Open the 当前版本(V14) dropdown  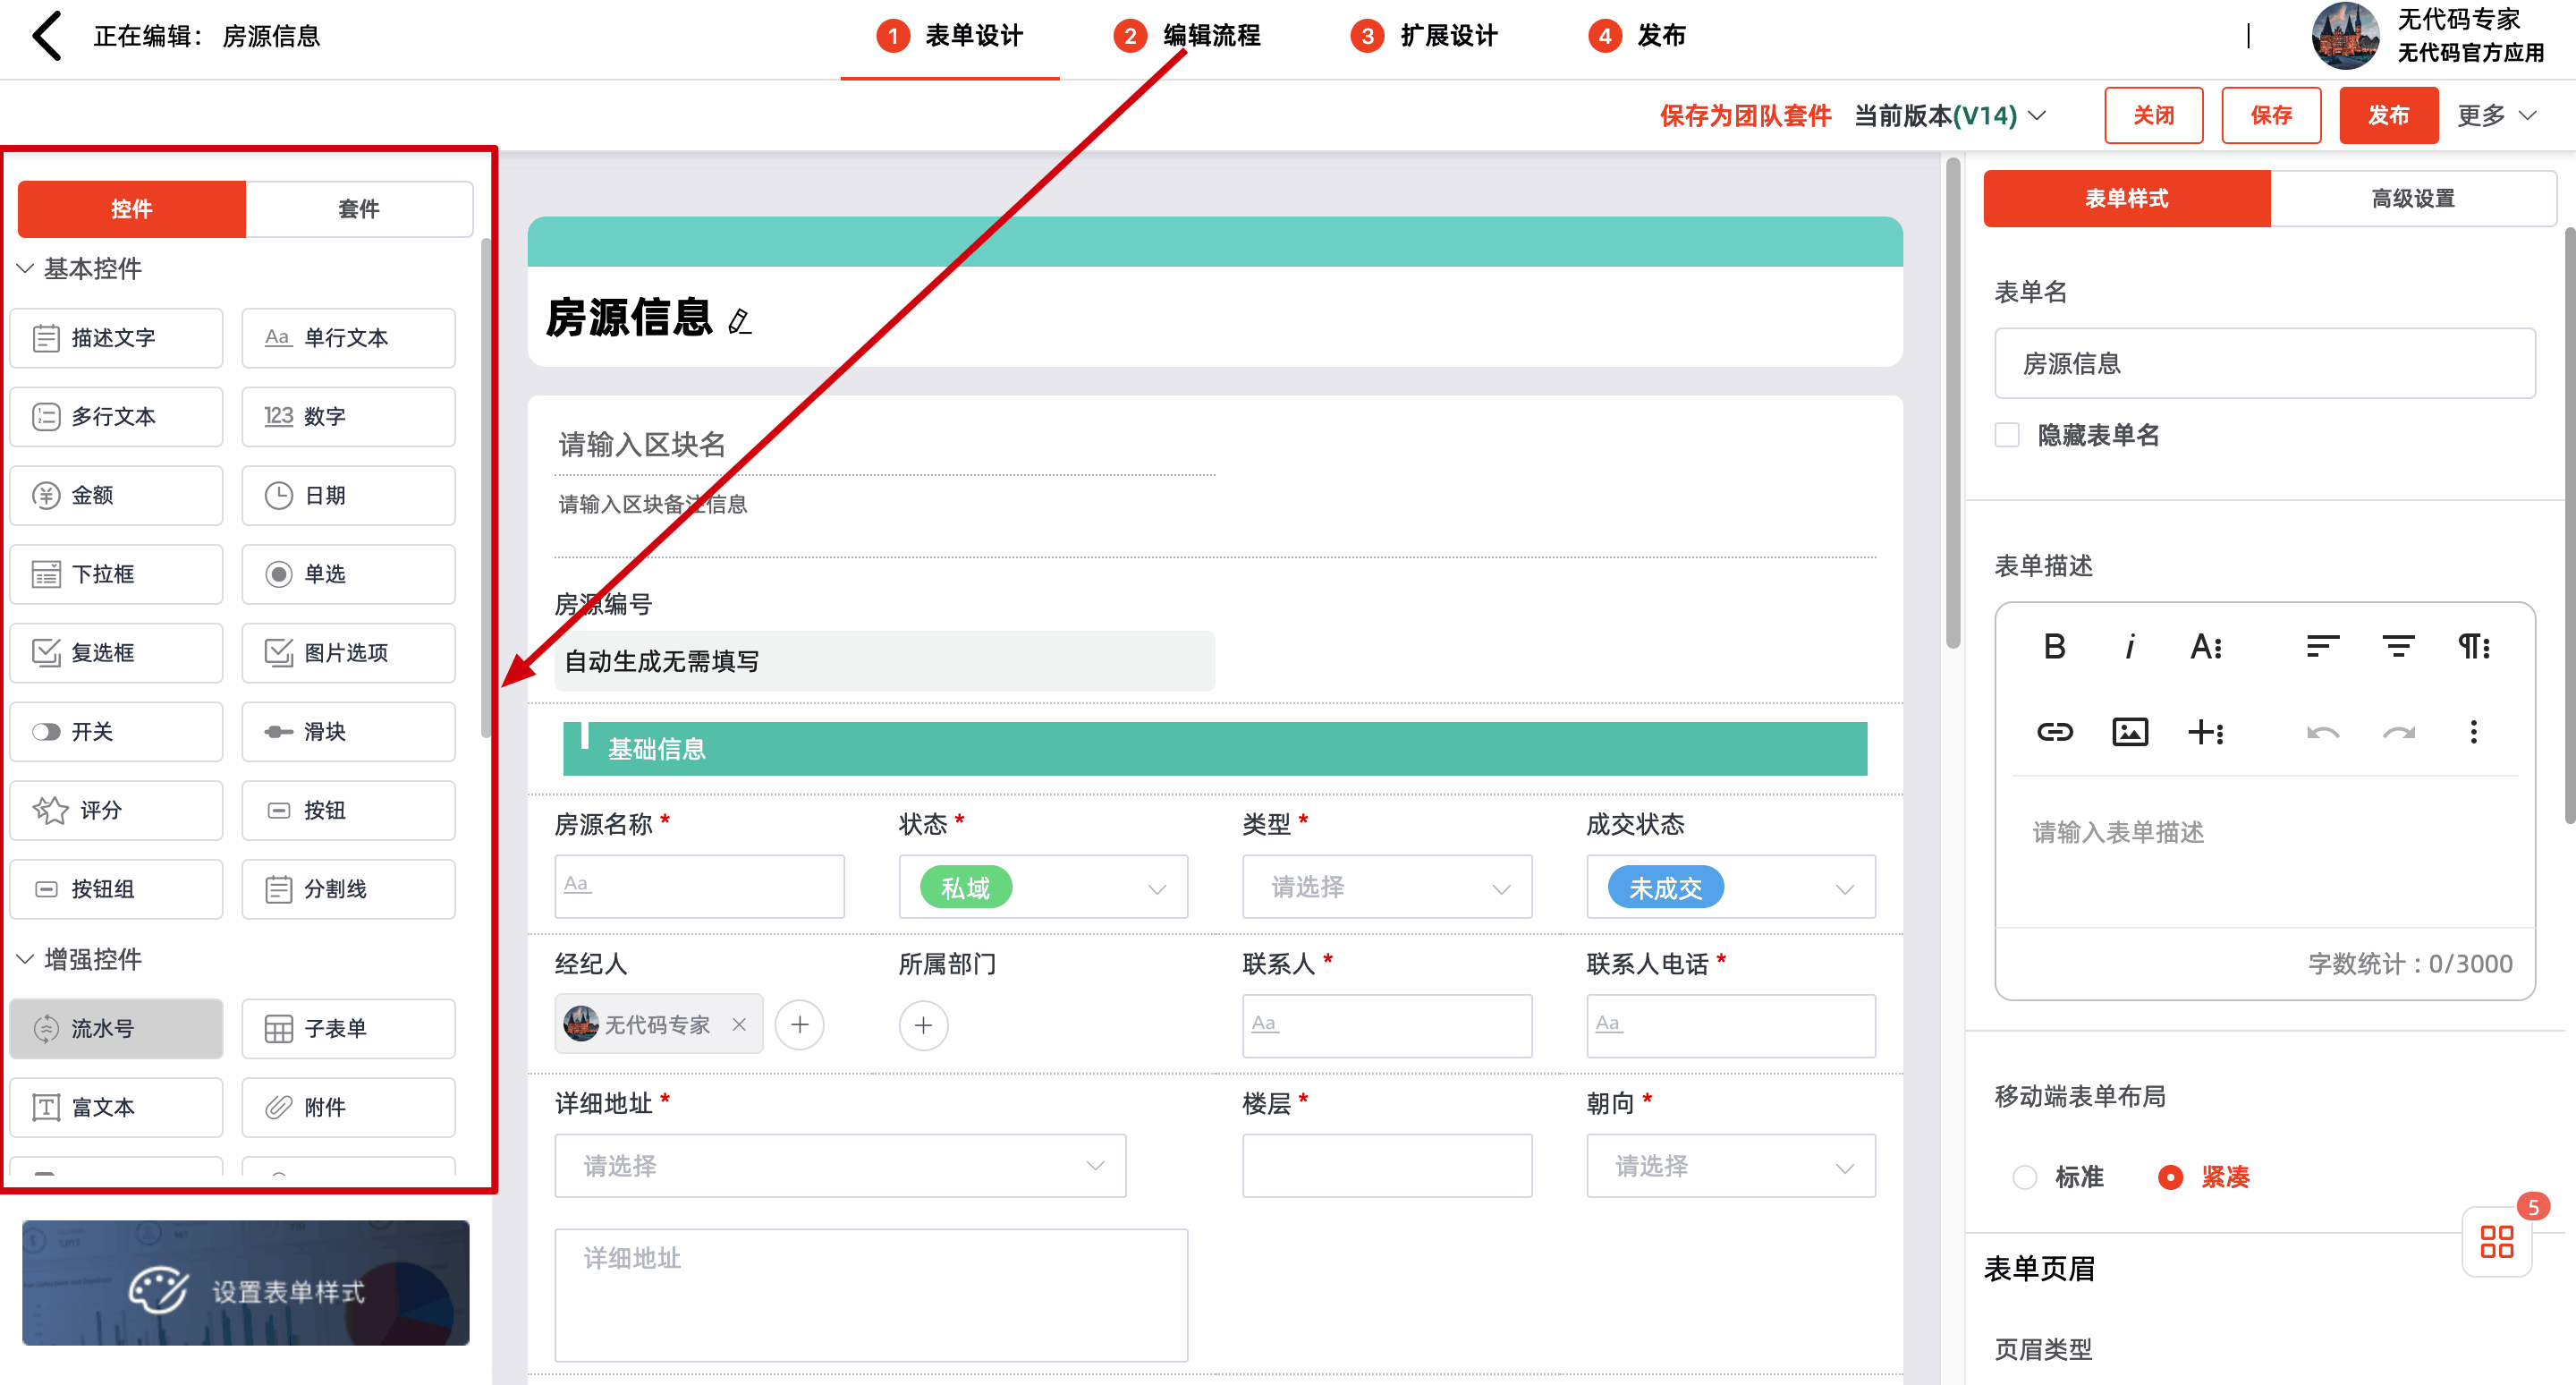[x=1950, y=116]
